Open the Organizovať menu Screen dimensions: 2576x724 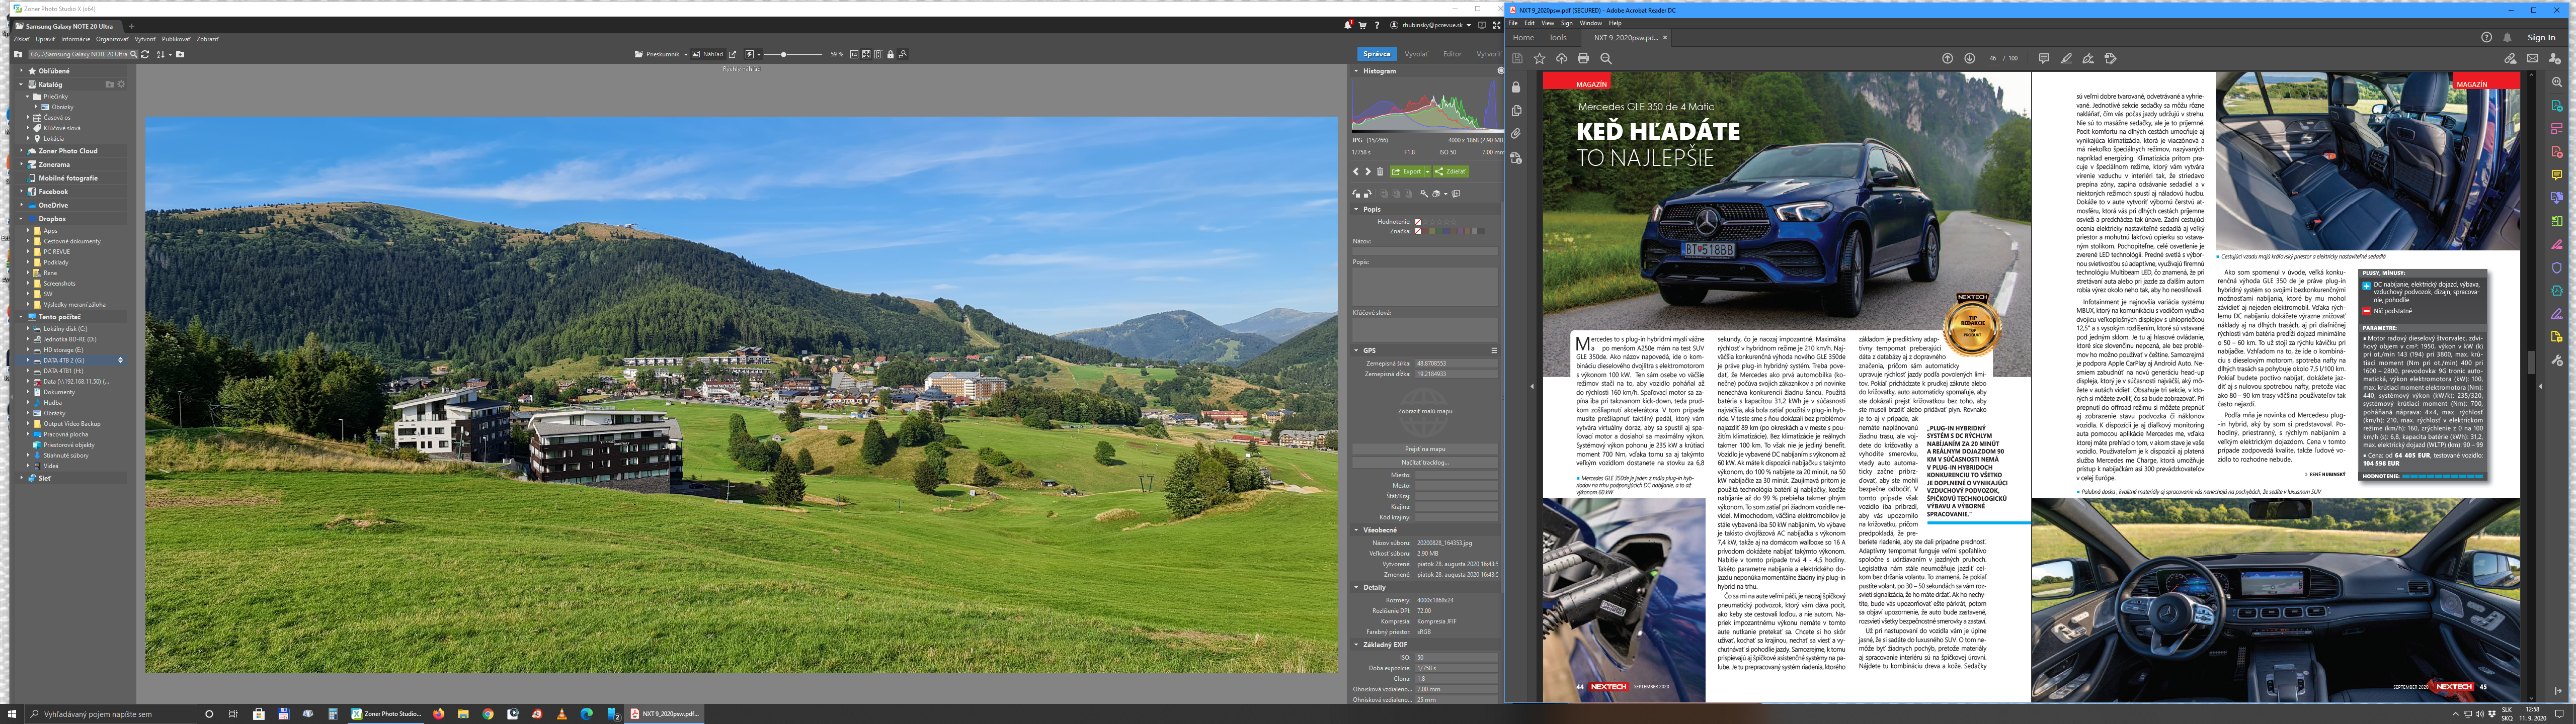pyautogui.click(x=112, y=39)
